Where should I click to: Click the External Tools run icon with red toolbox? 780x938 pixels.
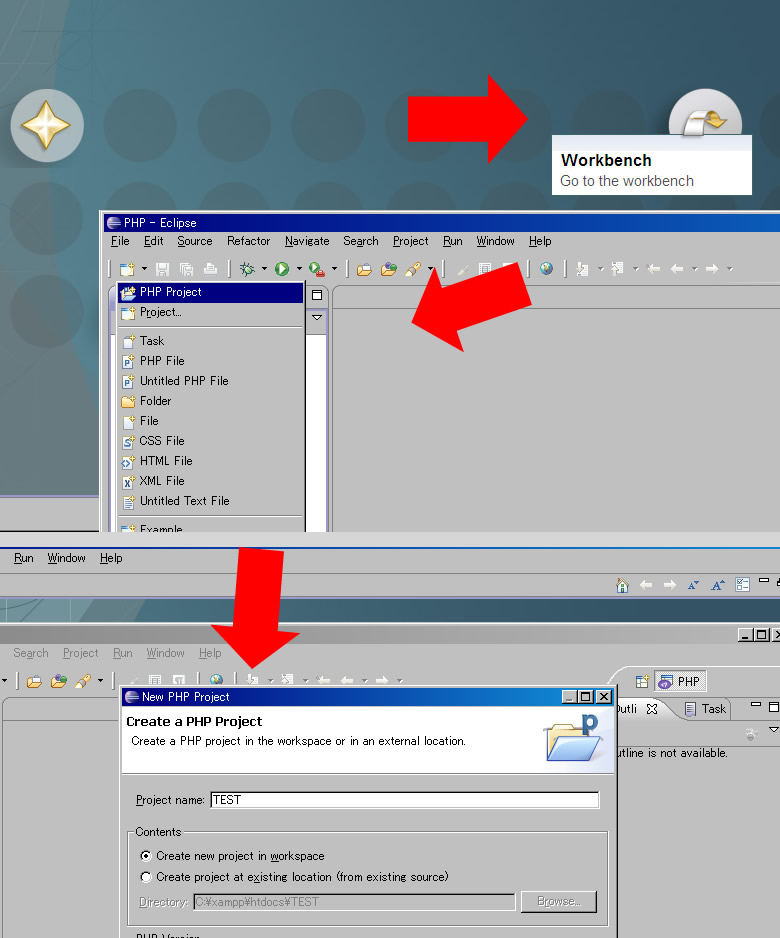(x=317, y=269)
